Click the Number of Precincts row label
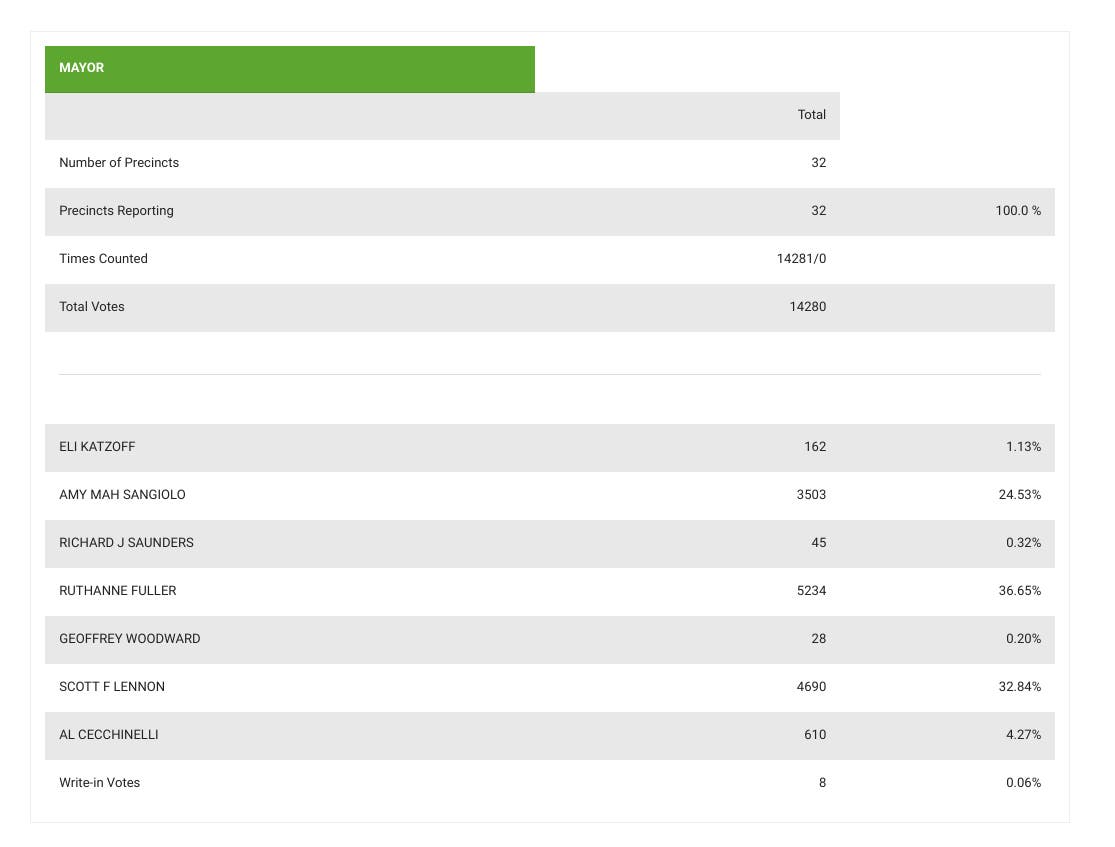Image resolution: width=1115 pixels, height=847 pixels. click(x=119, y=163)
